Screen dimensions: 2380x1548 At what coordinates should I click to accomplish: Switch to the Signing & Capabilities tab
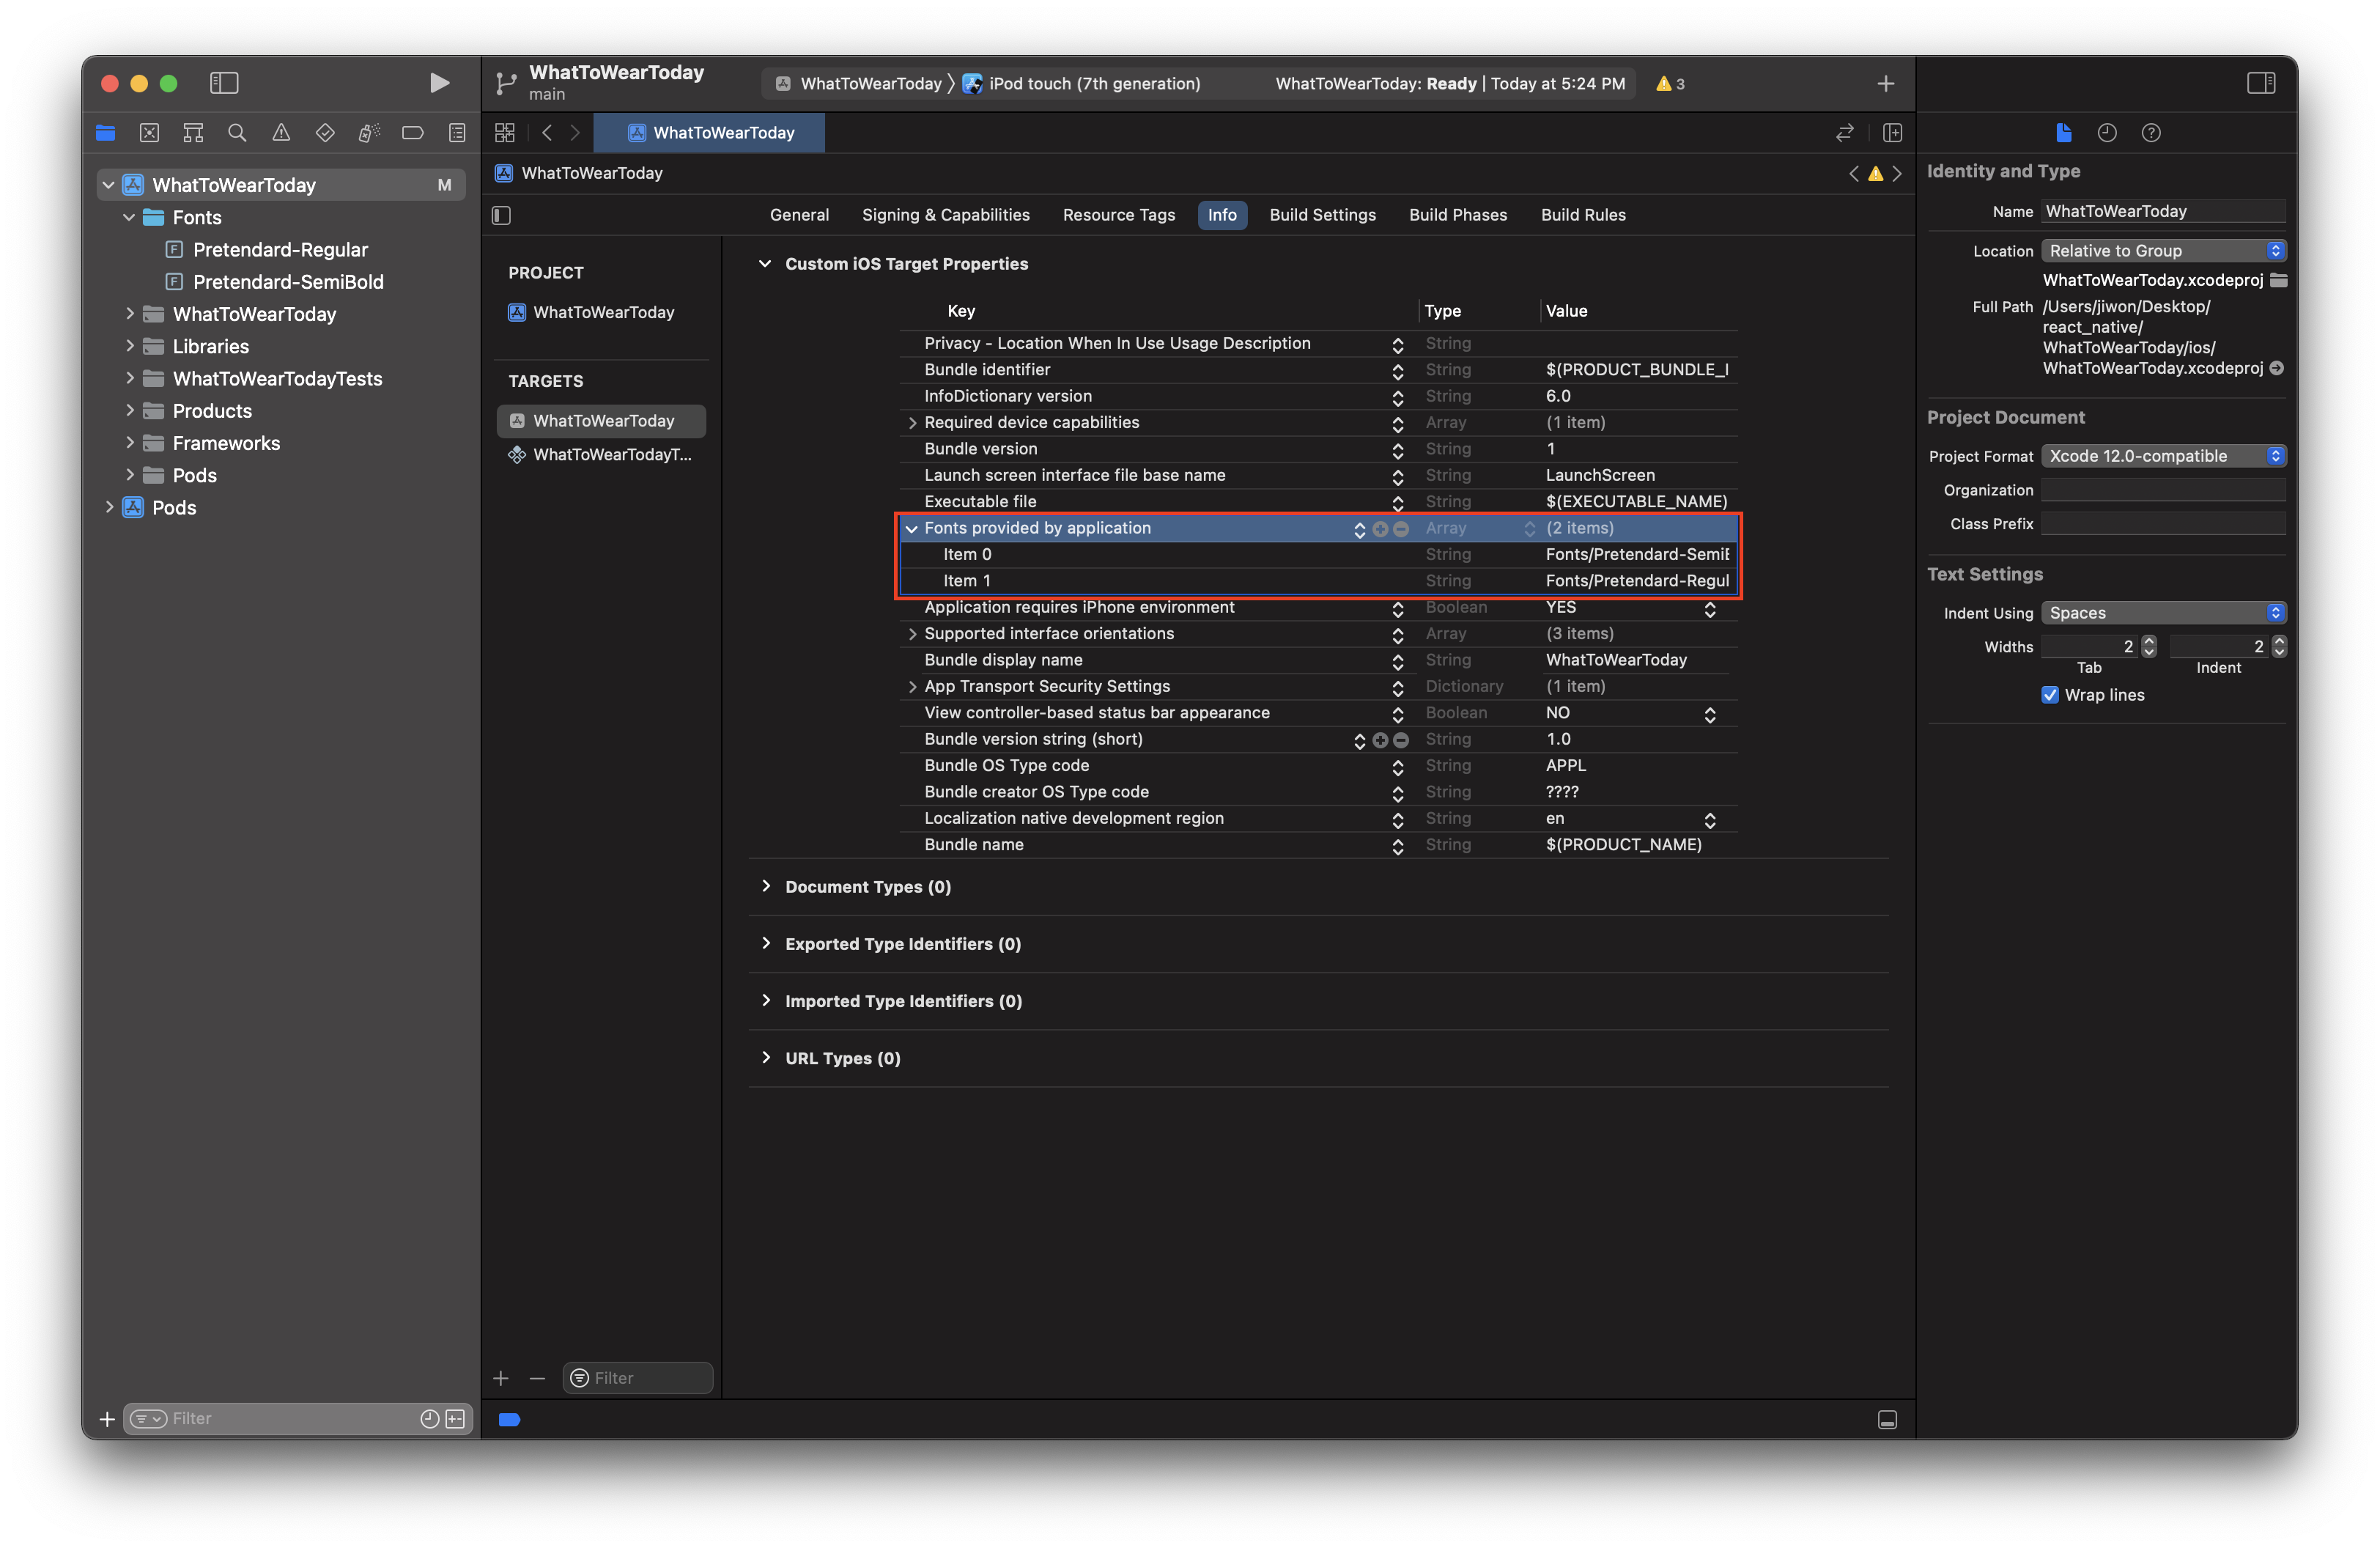[945, 215]
